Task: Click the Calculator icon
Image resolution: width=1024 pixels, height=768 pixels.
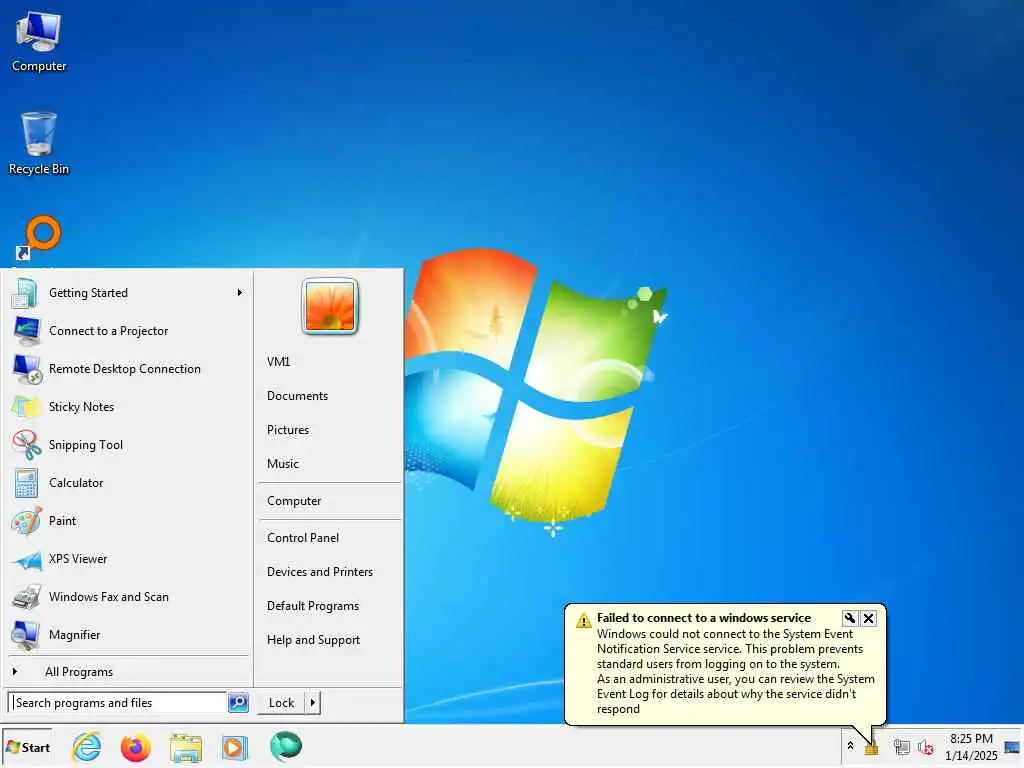Action: coord(27,483)
